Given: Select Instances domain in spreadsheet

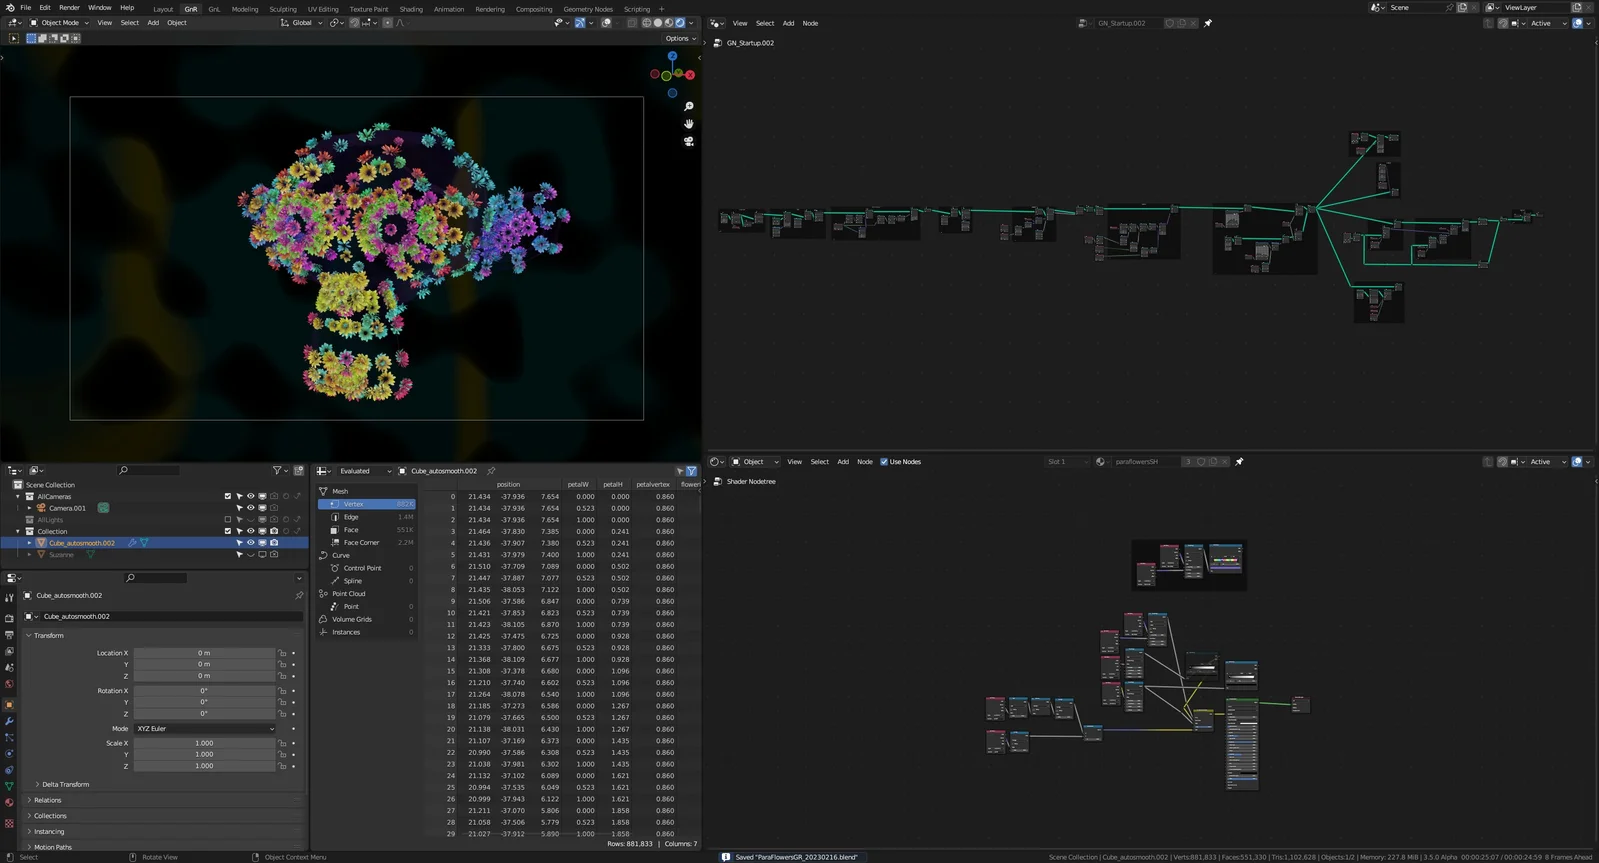Looking at the screenshot, I should [366, 632].
